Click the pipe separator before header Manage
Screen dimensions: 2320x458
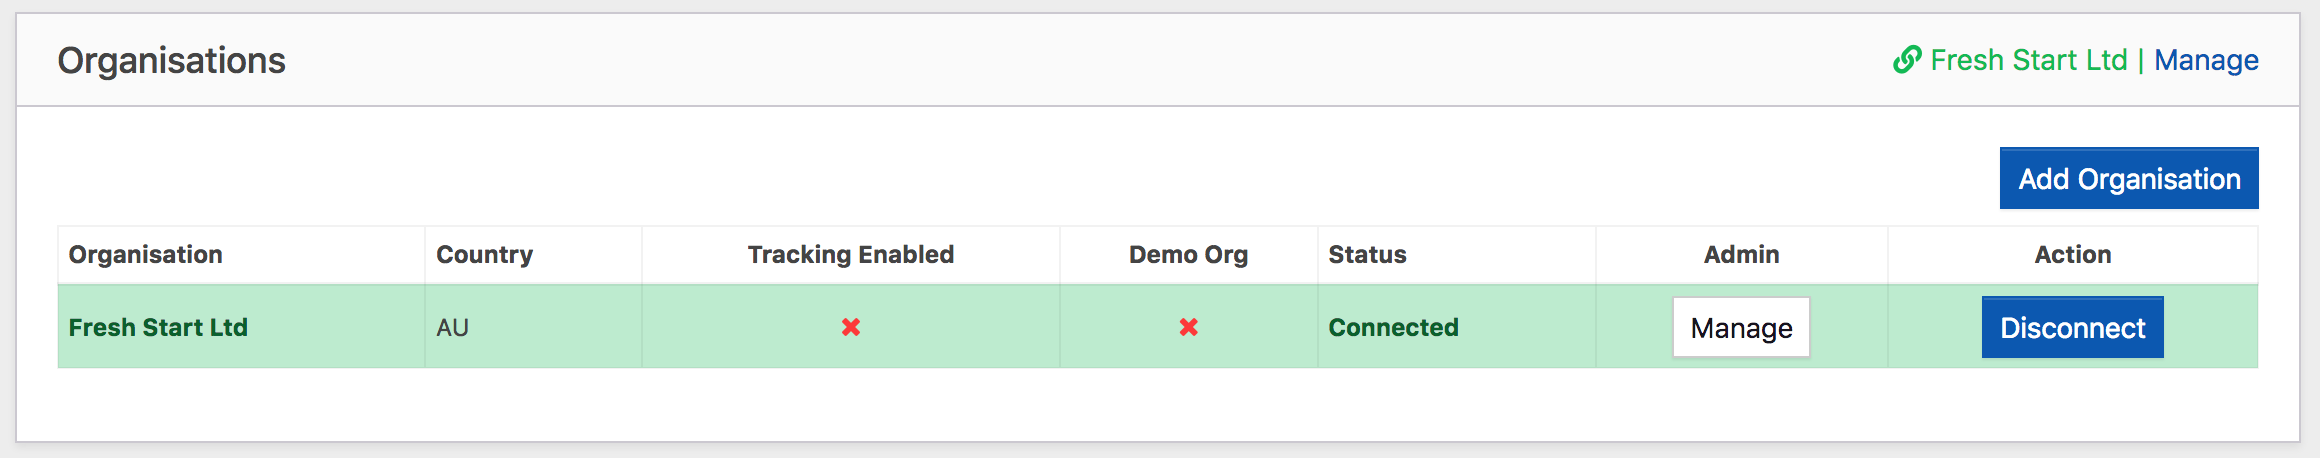[x=2141, y=60]
